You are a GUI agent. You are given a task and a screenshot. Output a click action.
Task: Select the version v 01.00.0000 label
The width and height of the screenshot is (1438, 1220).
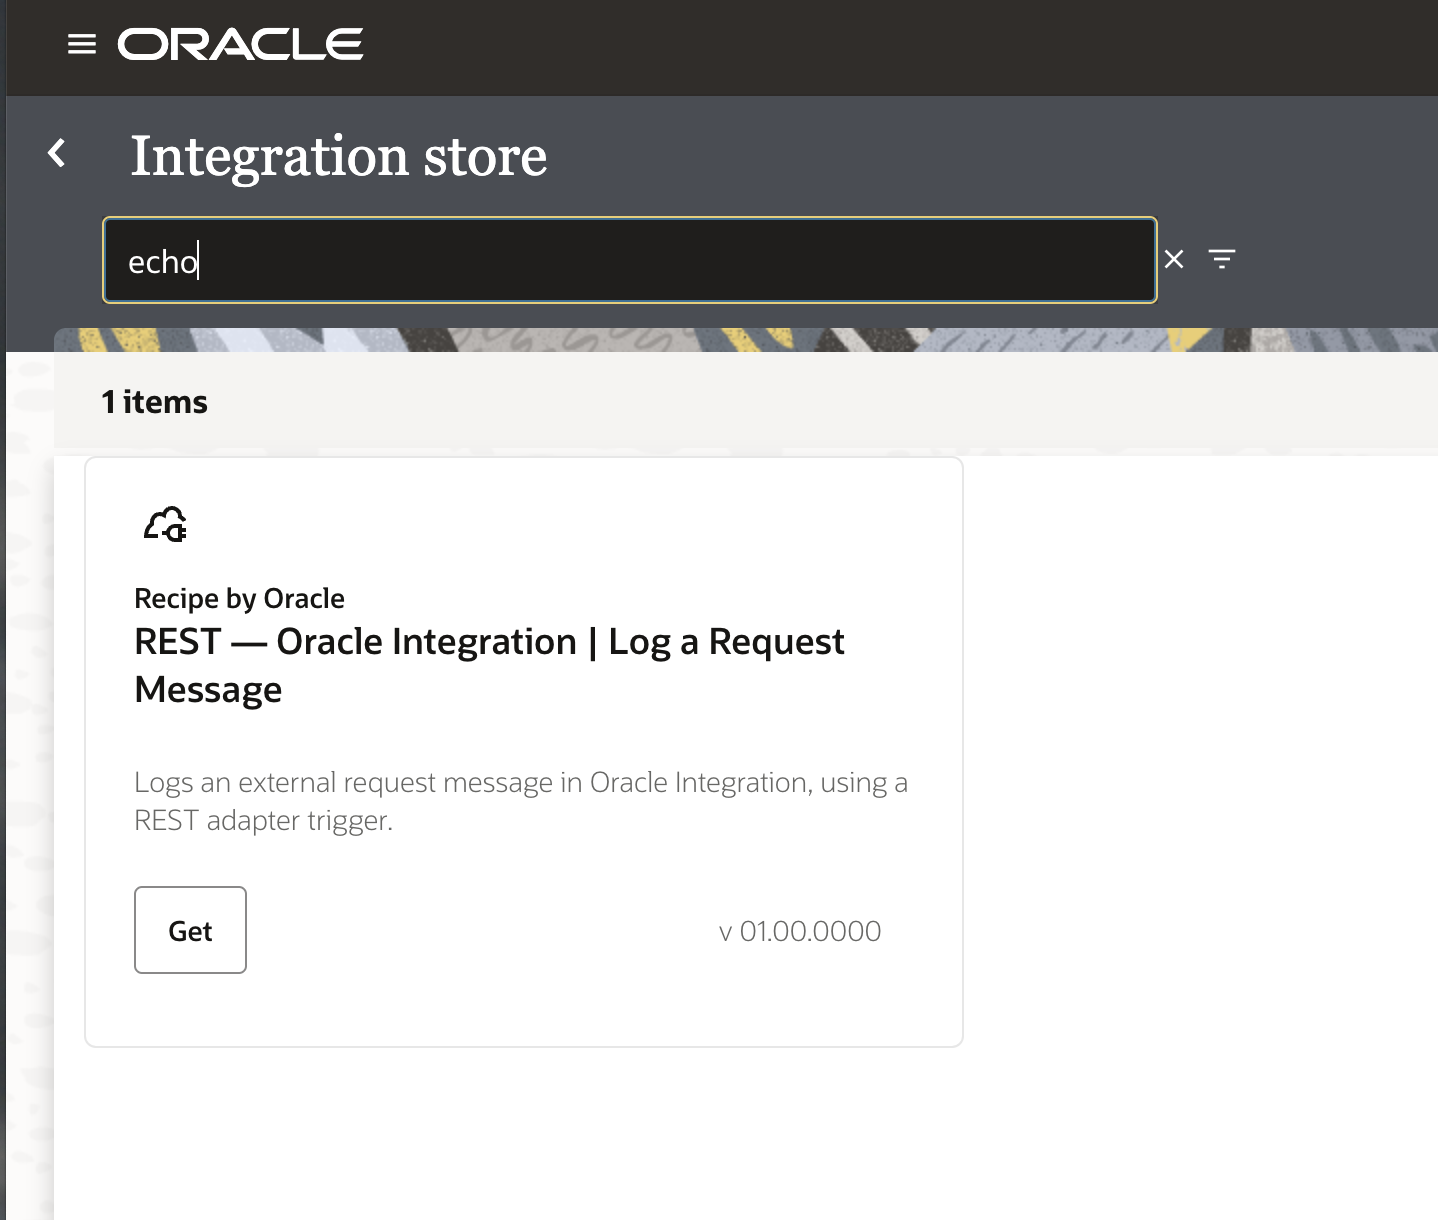(800, 931)
